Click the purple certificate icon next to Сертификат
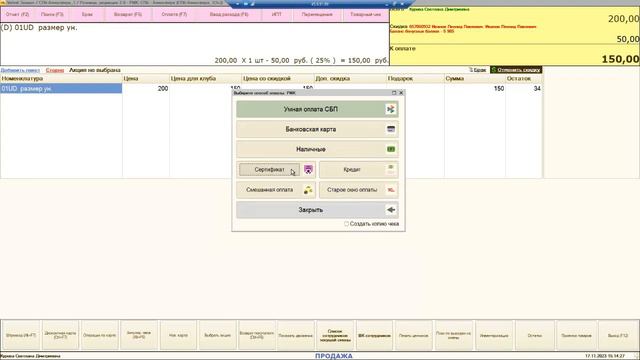 click(308, 169)
